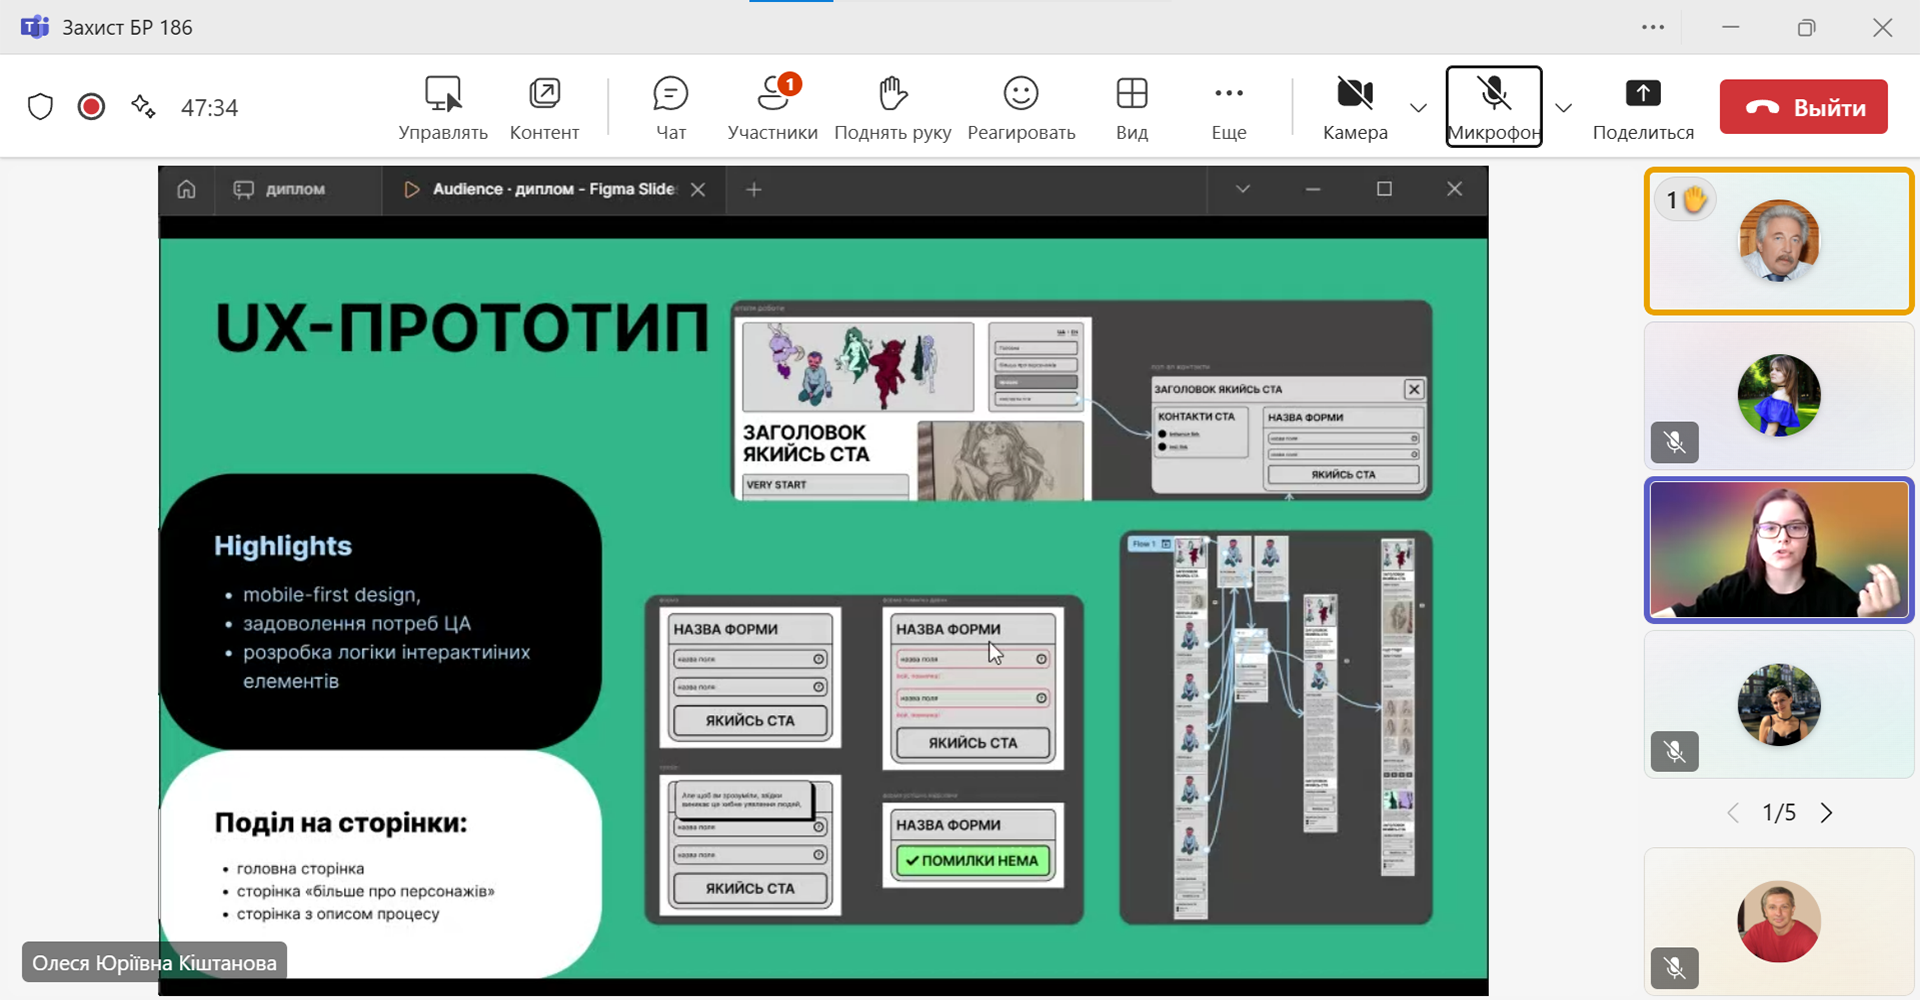Click the red recording indicator
Image resolution: width=1920 pixels, height=1000 pixels.
[91, 107]
